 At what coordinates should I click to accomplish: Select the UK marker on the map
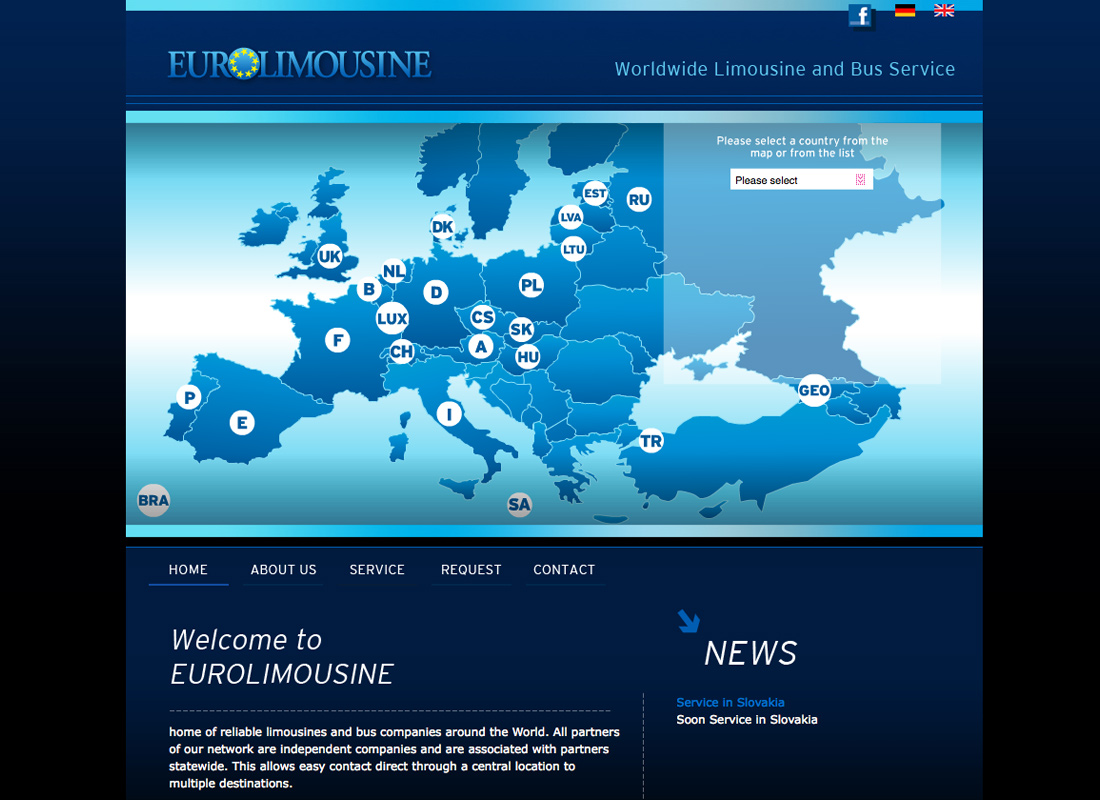coord(329,256)
